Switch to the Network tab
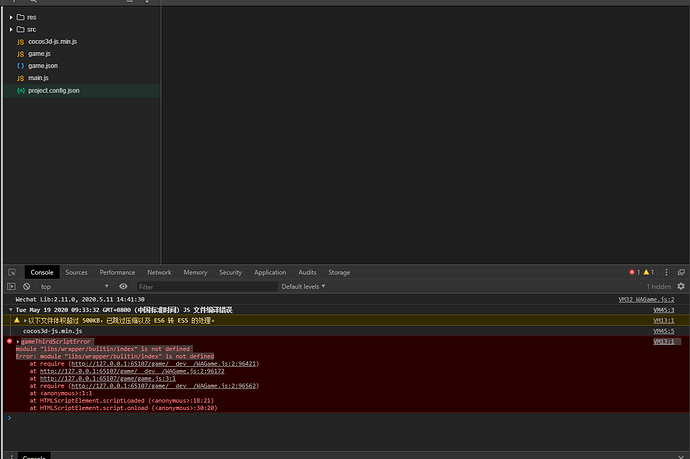Image resolution: width=690 pixels, height=459 pixels. (x=159, y=272)
